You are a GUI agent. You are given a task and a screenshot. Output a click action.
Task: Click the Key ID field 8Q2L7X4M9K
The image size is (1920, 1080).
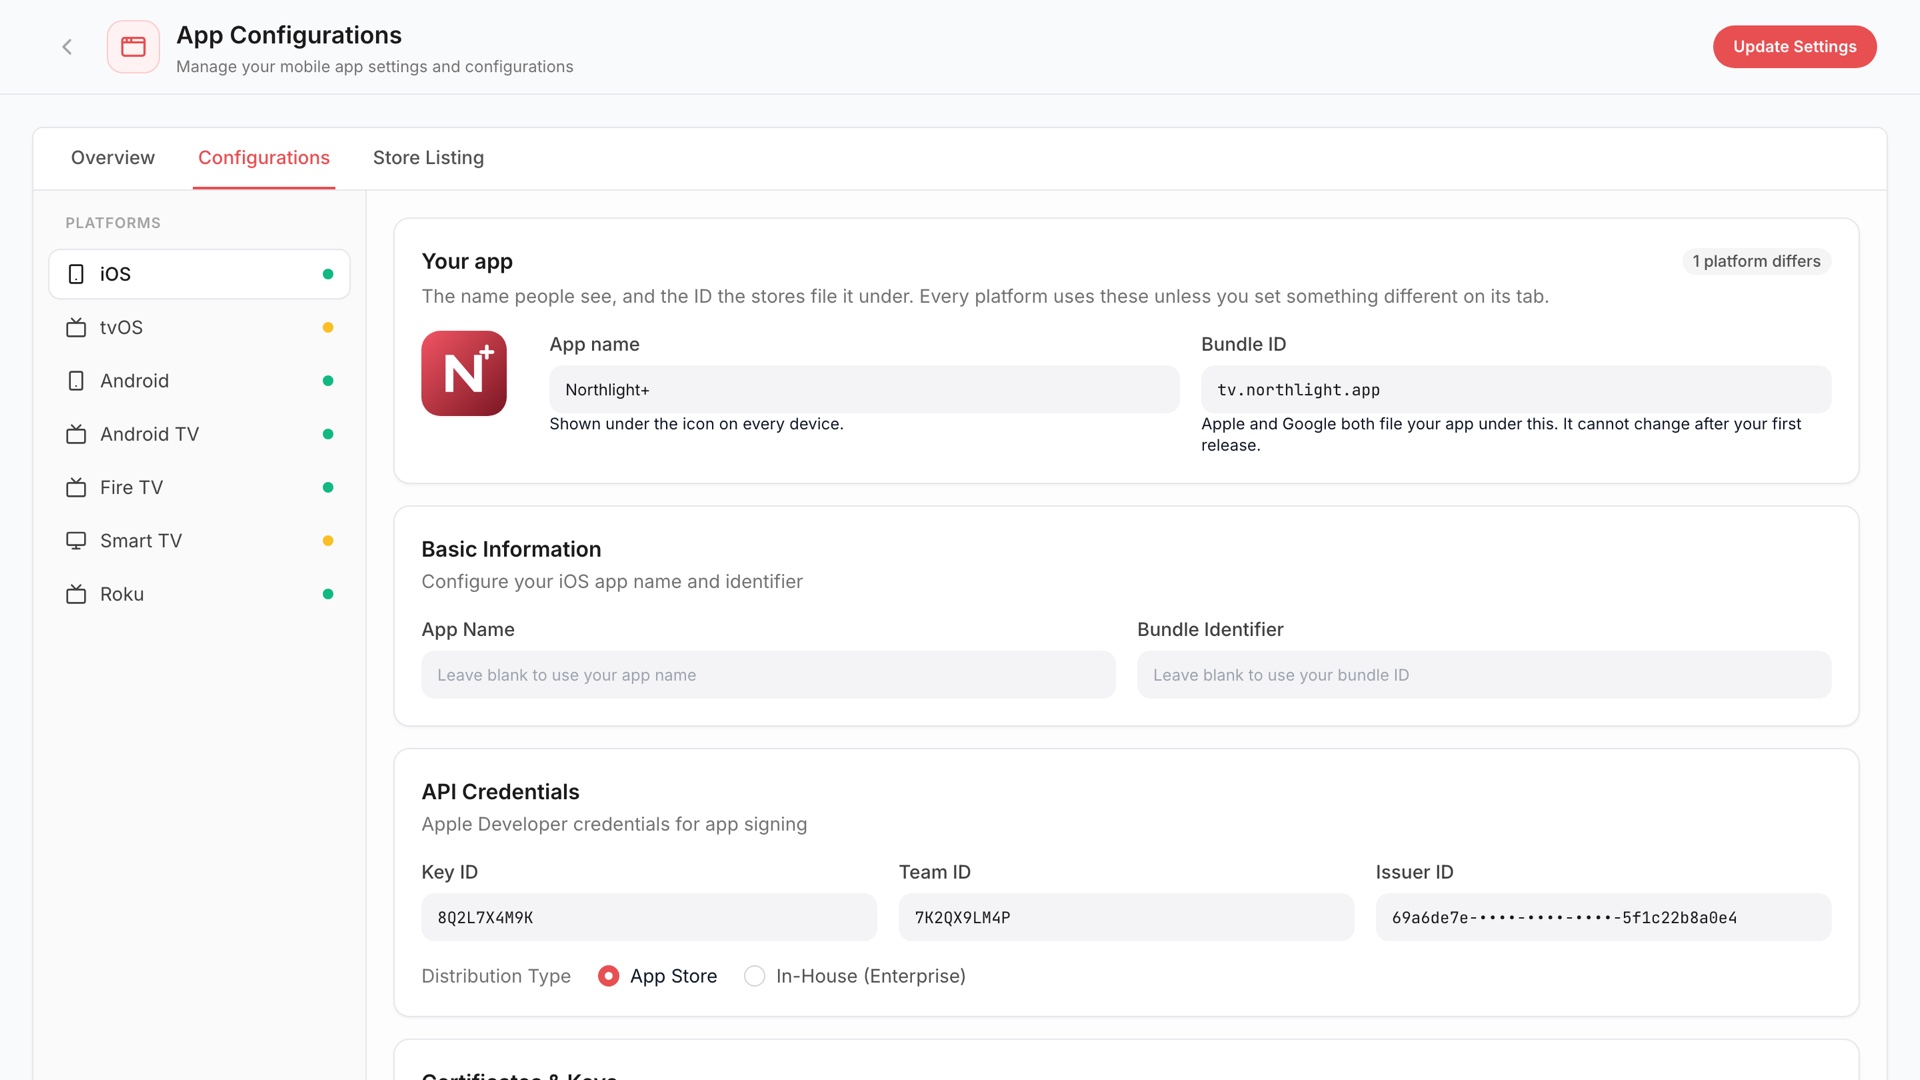pos(649,918)
